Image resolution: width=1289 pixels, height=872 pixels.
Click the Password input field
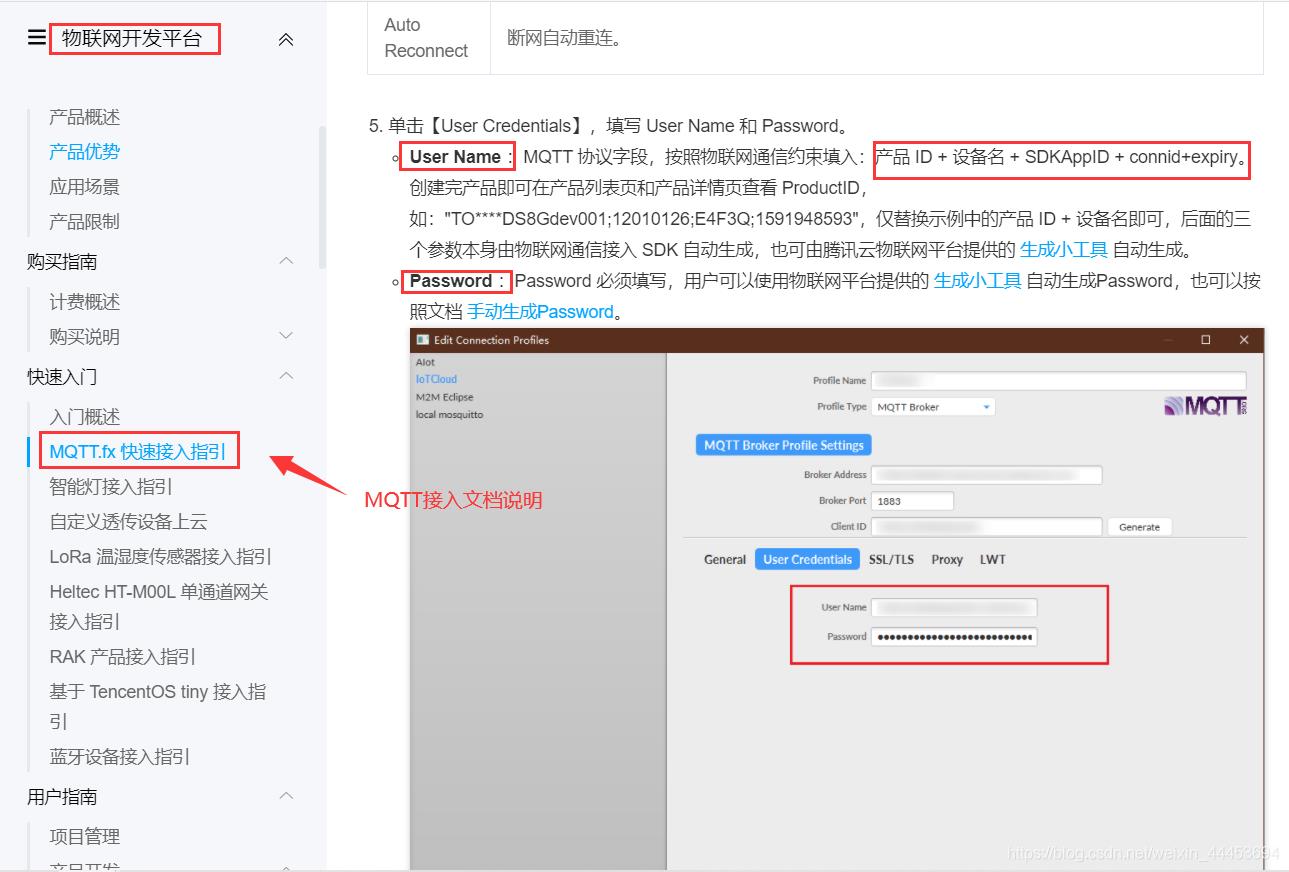point(954,637)
